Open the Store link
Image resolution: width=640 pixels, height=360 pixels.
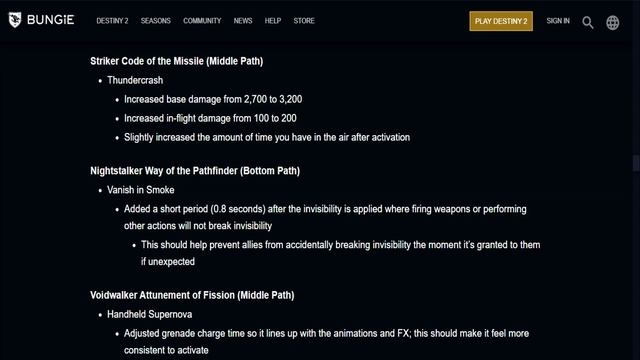click(304, 21)
